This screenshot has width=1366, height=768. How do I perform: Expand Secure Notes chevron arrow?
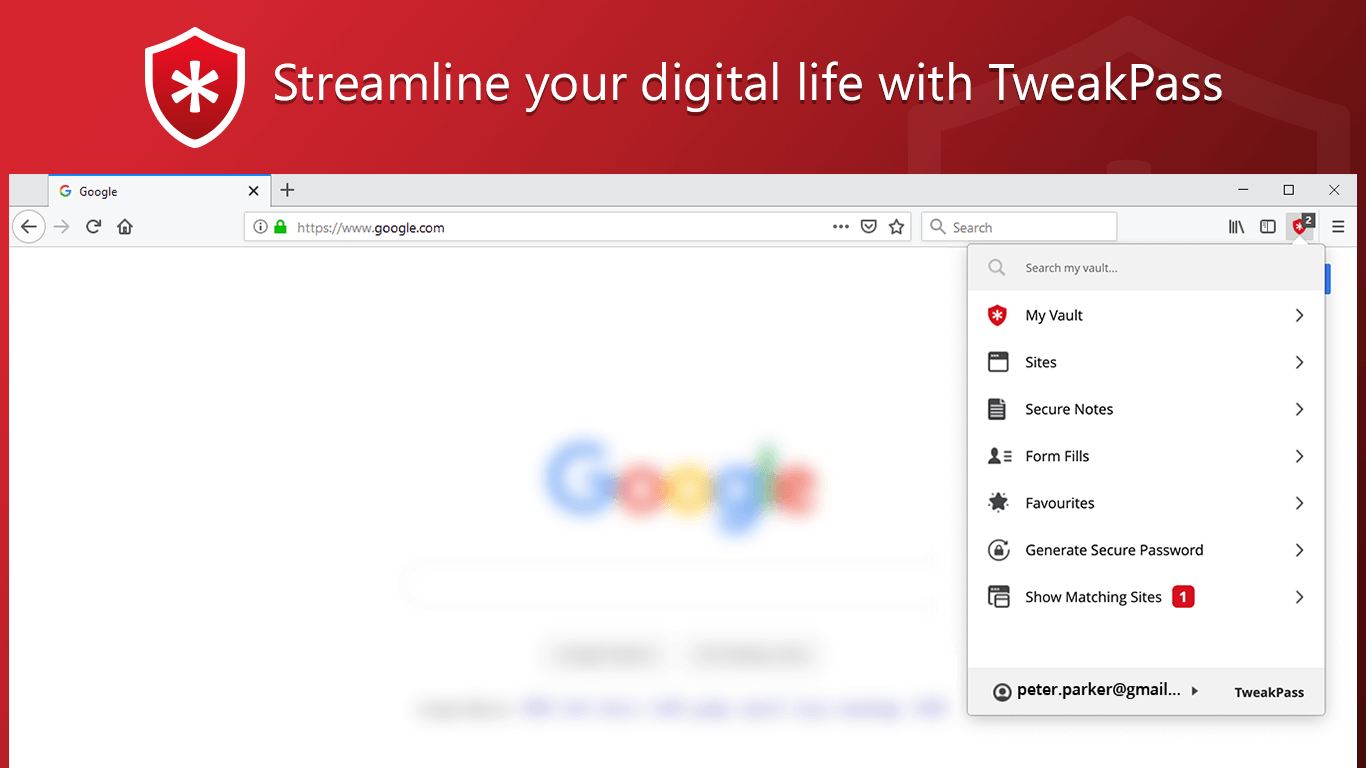(x=1299, y=409)
